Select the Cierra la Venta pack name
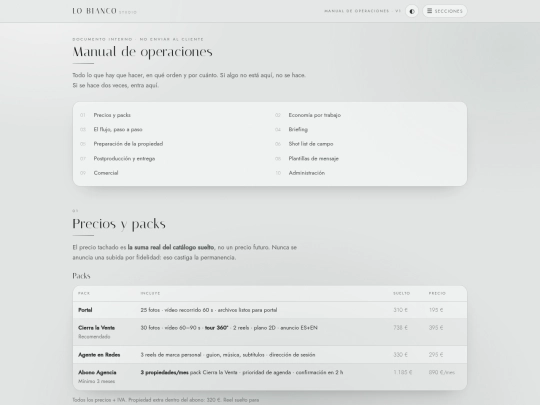Viewport: 540px width, 405px height. (96, 328)
